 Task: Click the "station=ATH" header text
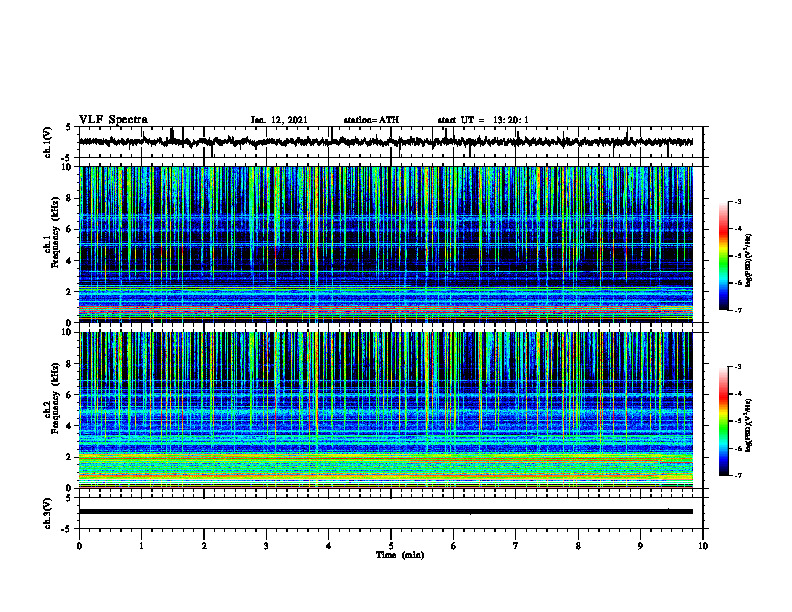tap(371, 120)
